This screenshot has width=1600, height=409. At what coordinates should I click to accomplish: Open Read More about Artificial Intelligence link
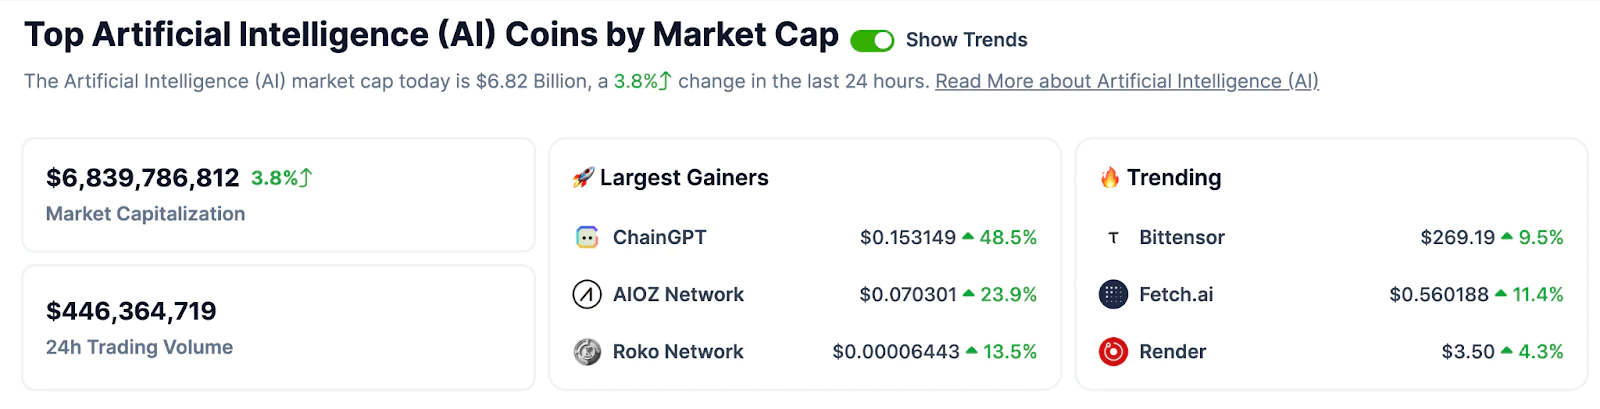(1127, 82)
